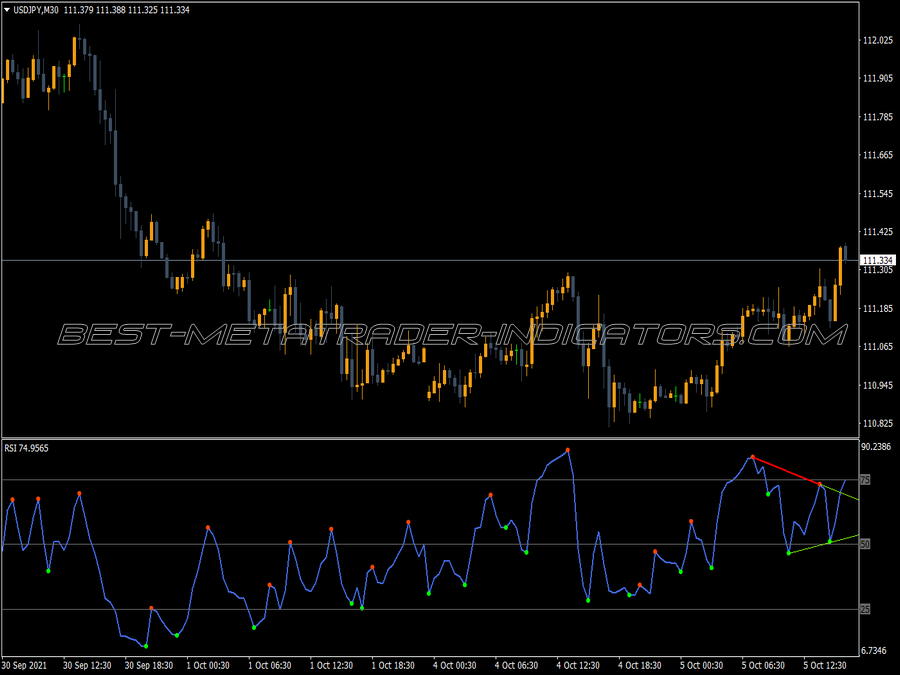This screenshot has height=675, width=900.
Task: Click the 110.825 price scale label
Action: pos(878,424)
